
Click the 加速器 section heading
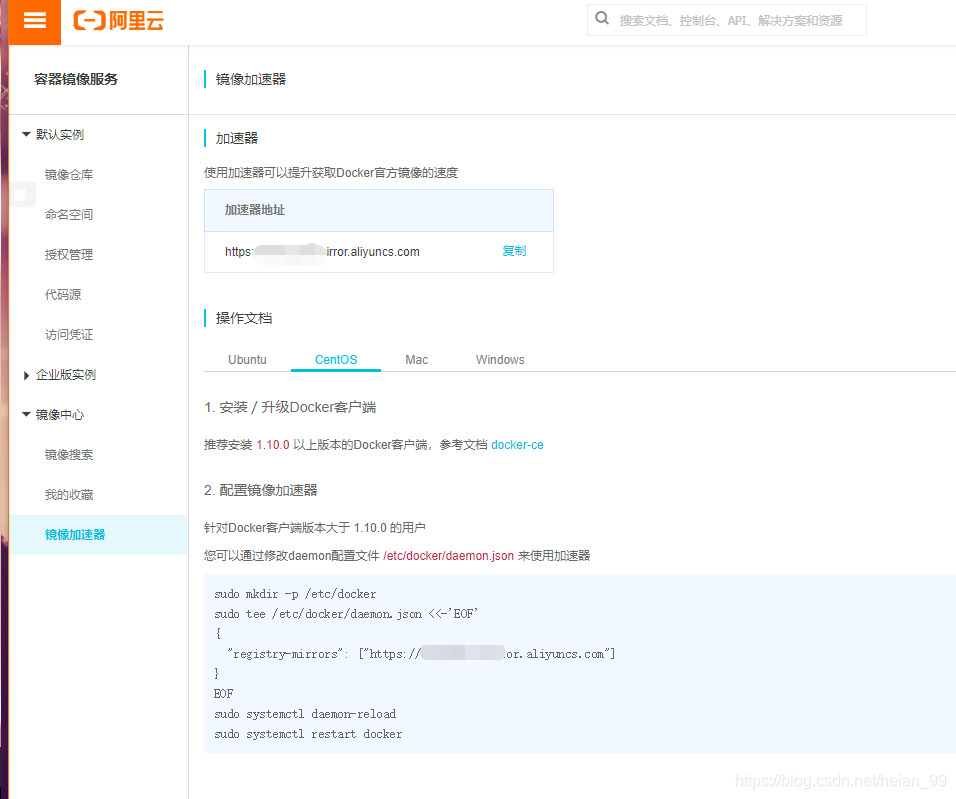click(237, 138)
